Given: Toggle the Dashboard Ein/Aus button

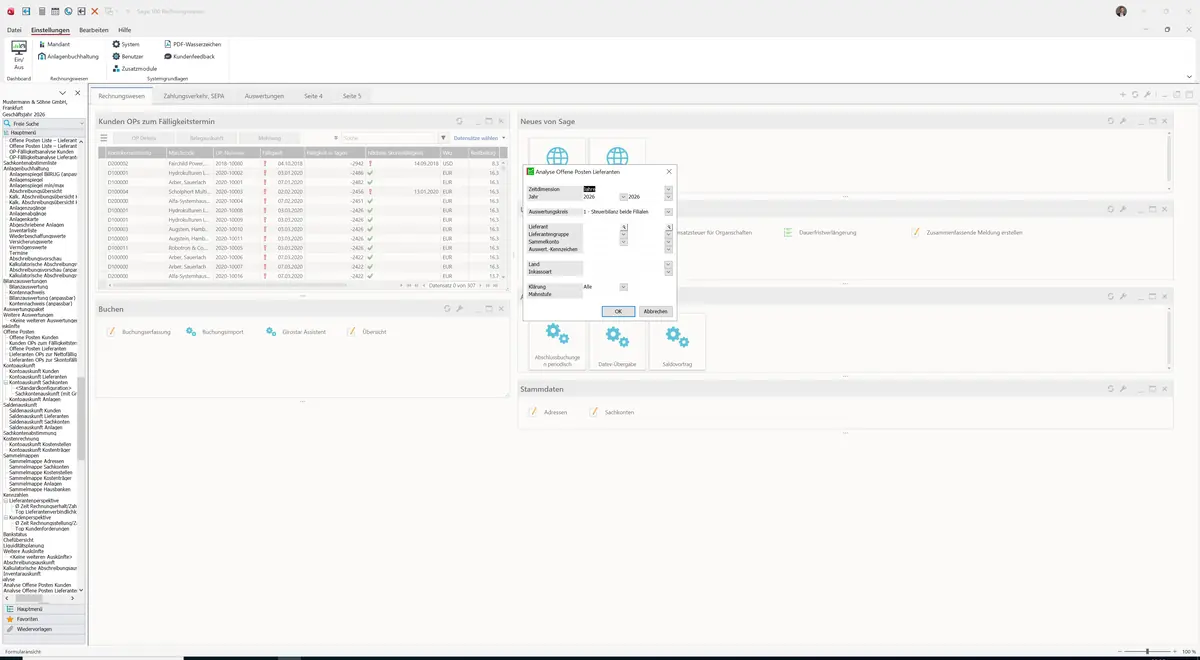Looking at the screenshot, I should [18, 55].
